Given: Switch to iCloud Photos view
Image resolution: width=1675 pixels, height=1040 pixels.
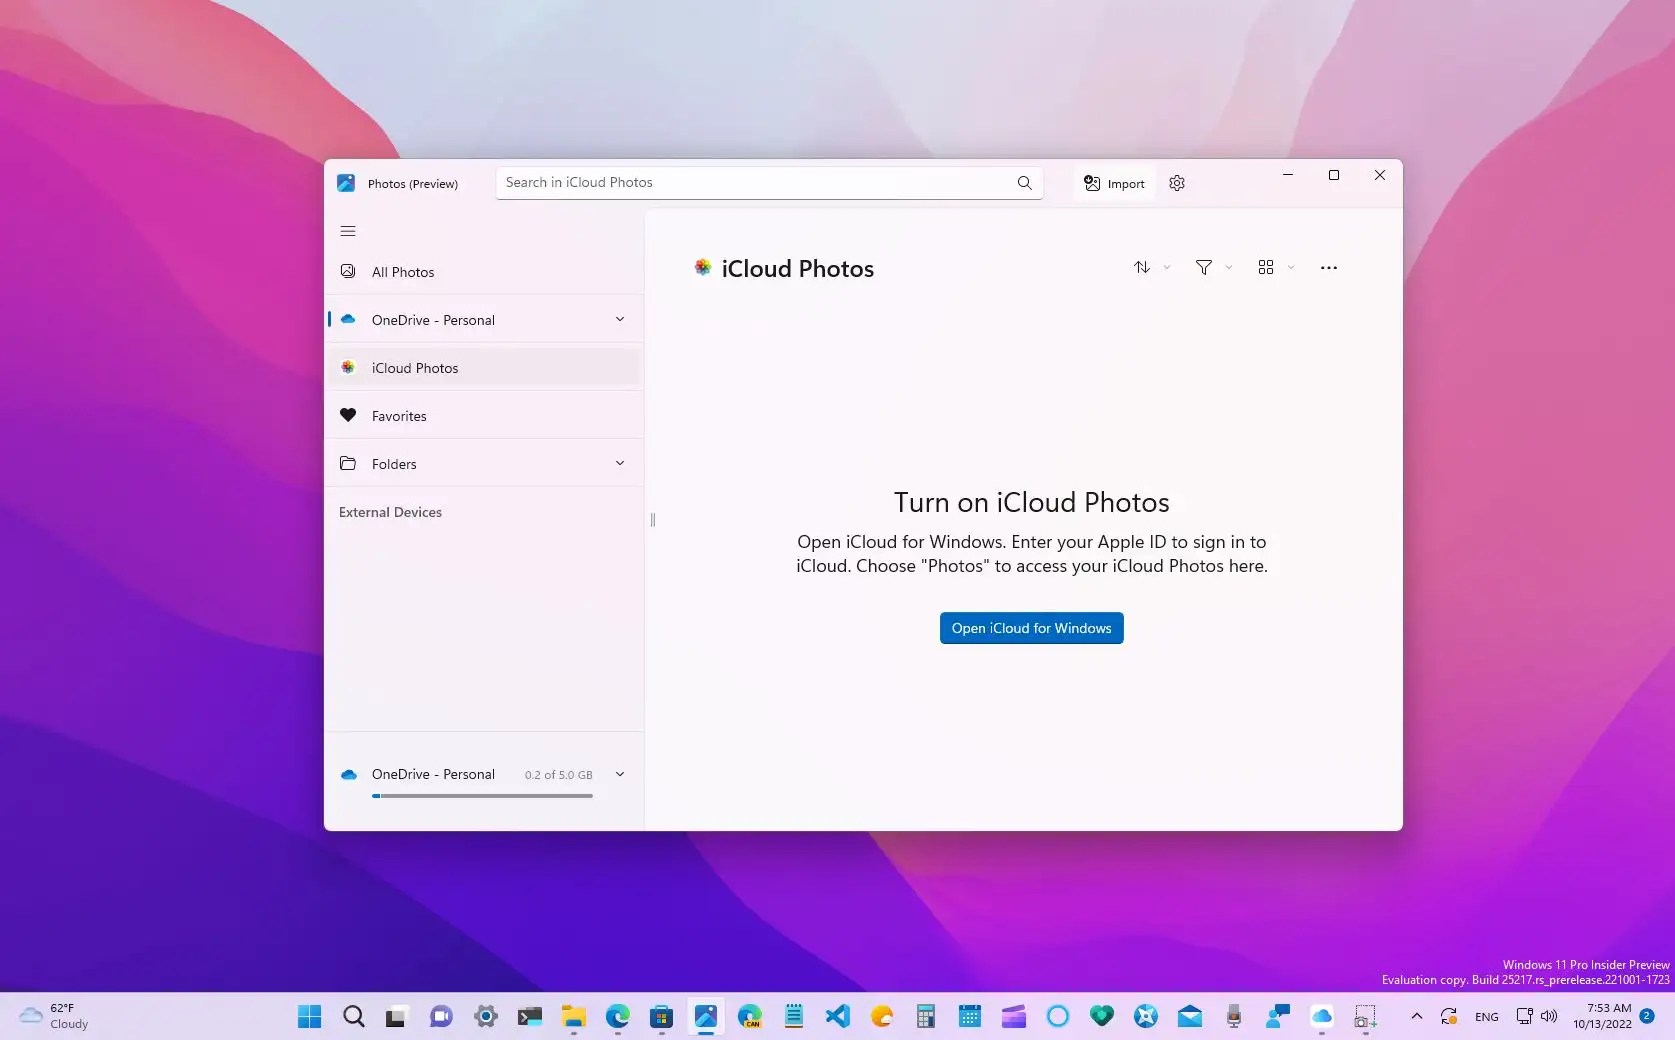Looking at the screenshot, I should pyautogui.click(x=414, y=367).
